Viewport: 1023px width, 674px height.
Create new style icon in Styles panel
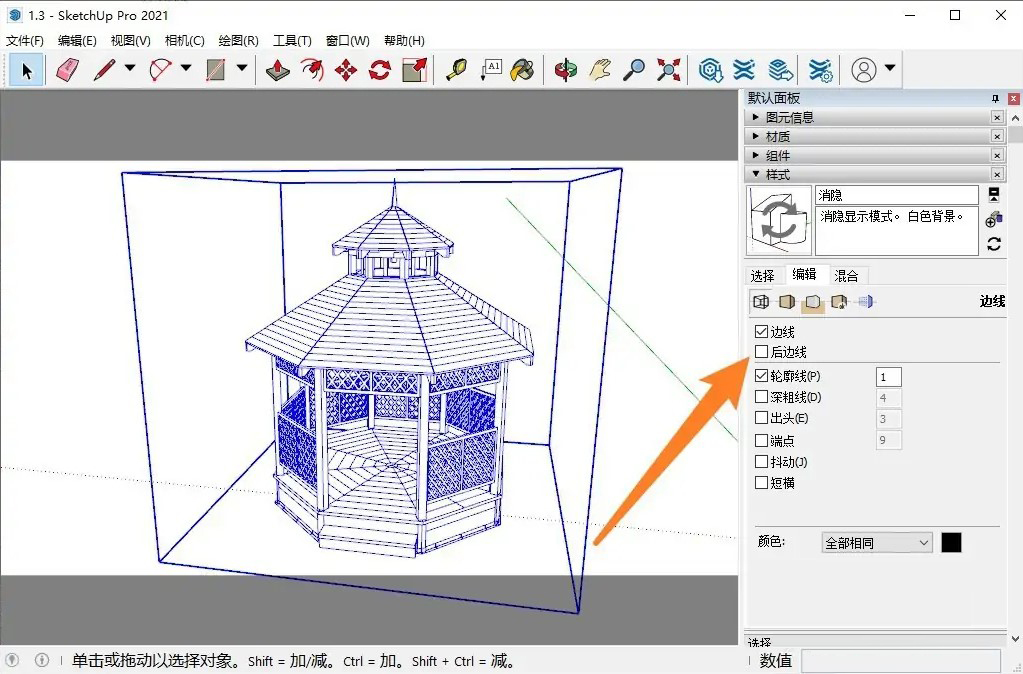(x=993, y=219)
